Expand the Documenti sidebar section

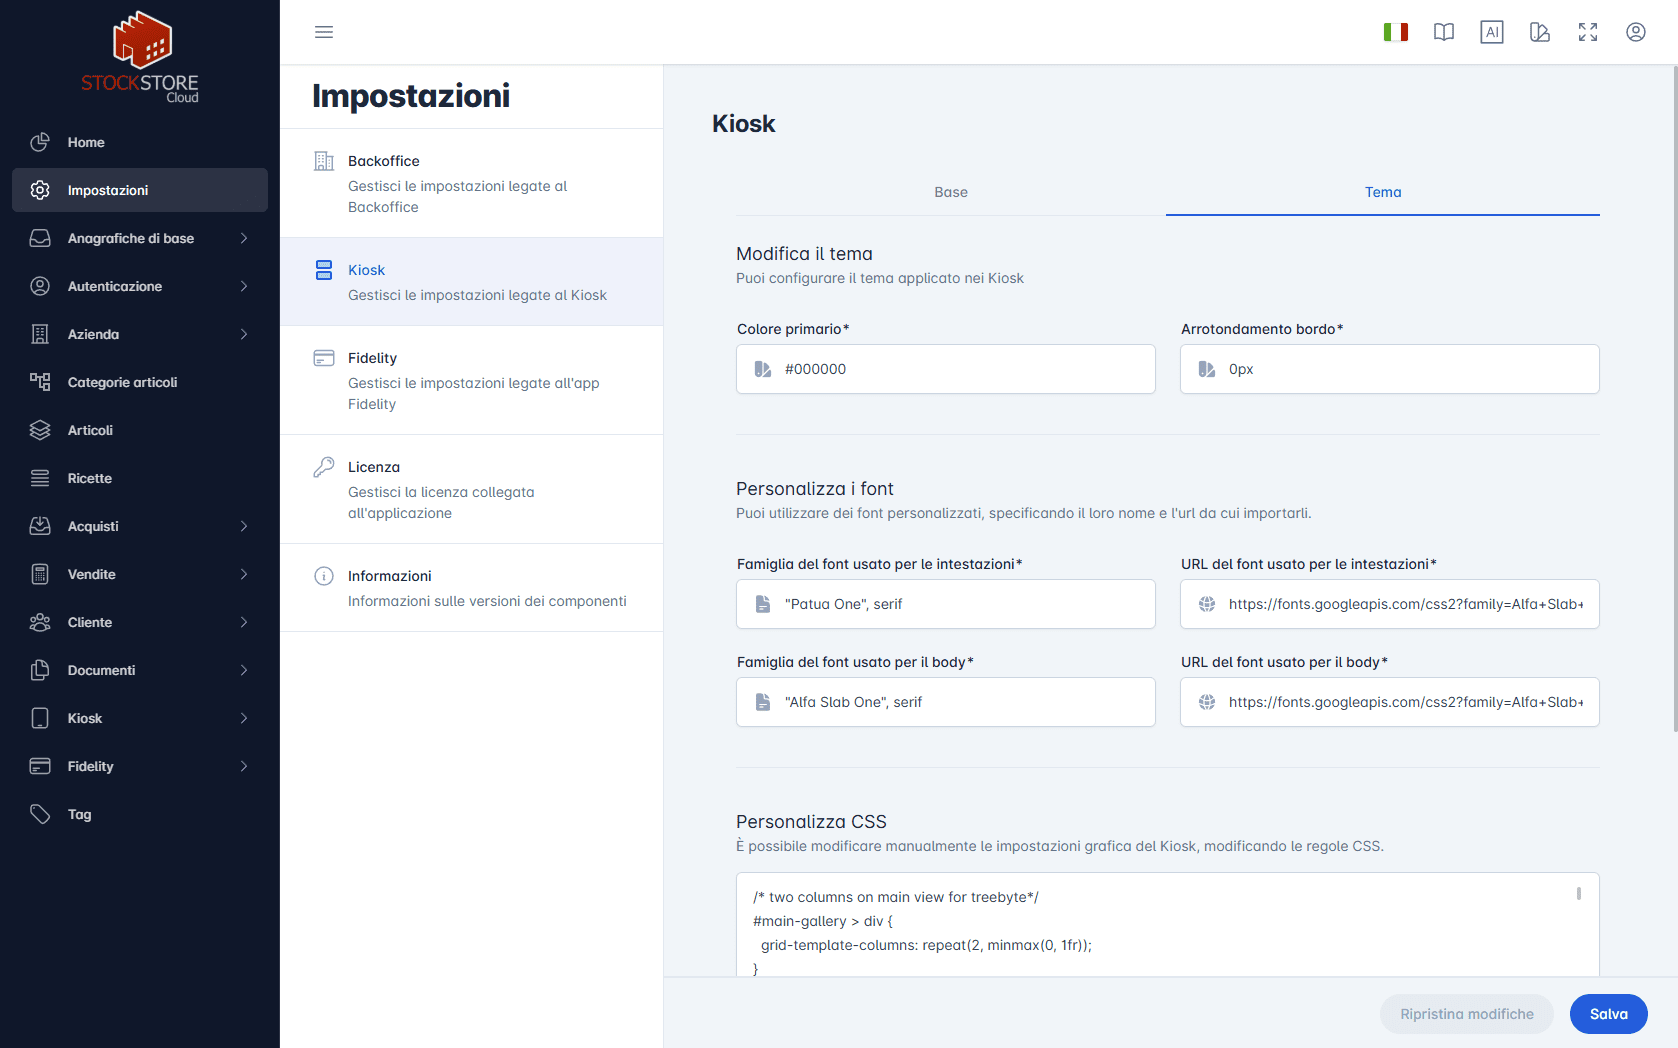click(x=140, y=670)
